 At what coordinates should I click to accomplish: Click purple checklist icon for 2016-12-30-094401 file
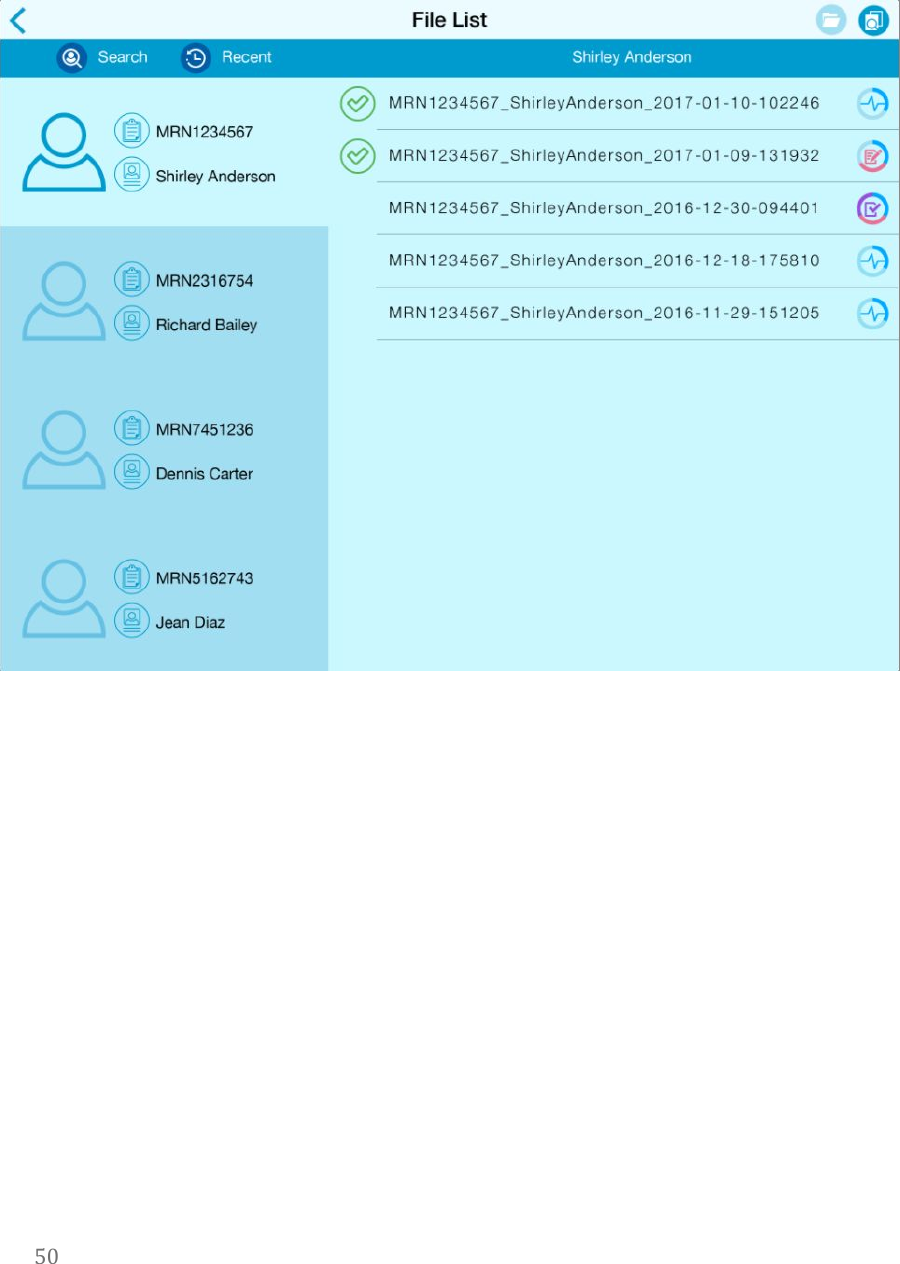[x=873, y=208]
